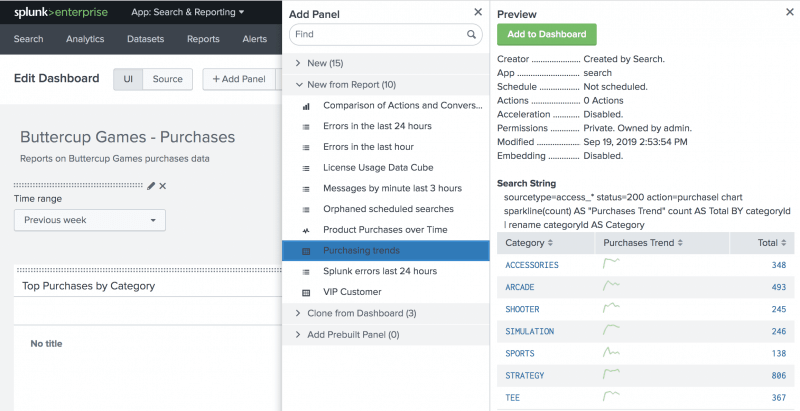Click the SPORTS category link

click(x=519, y=353)
